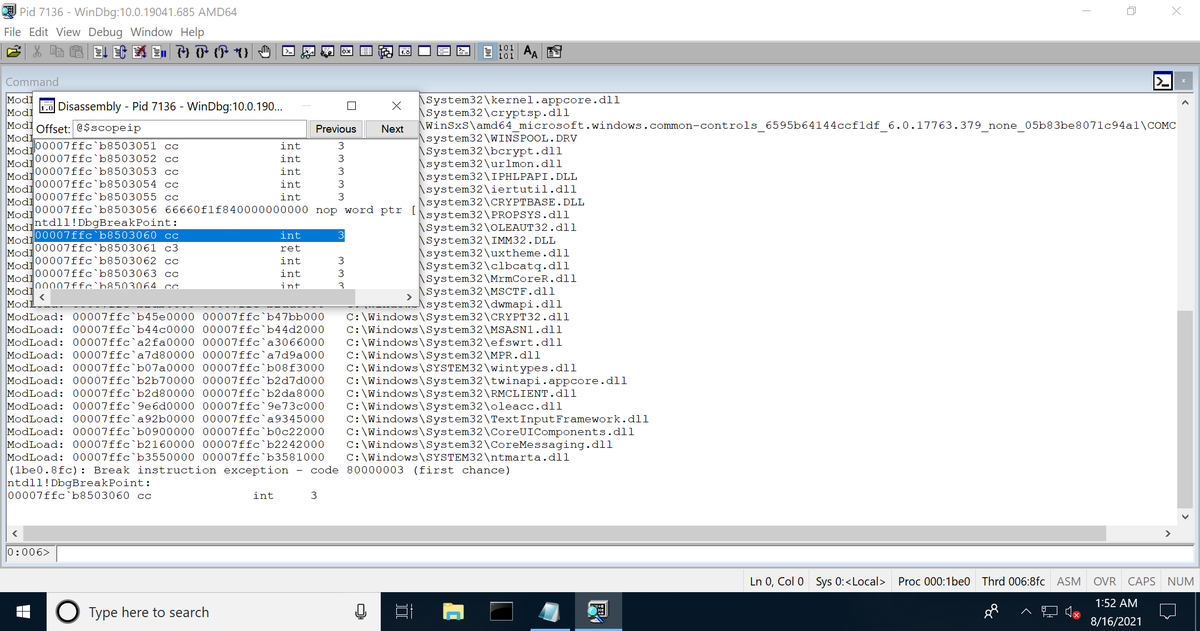The image size is (1200, 631).
Task: Select the Step Over icon
Action: pyautogui.click(x=204, y=51)
